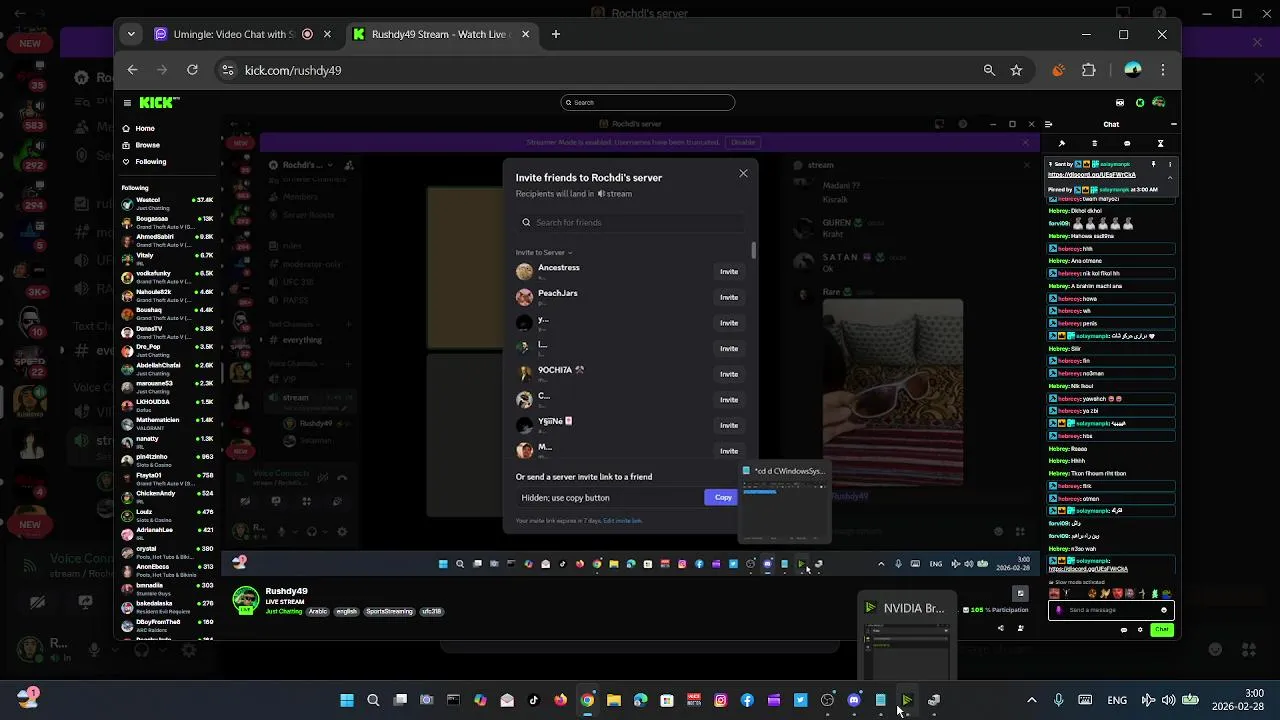This screenshot has height=720, width=1280.
Task: Open the Kick account avatar menu
Action: tap(1158, 102)
